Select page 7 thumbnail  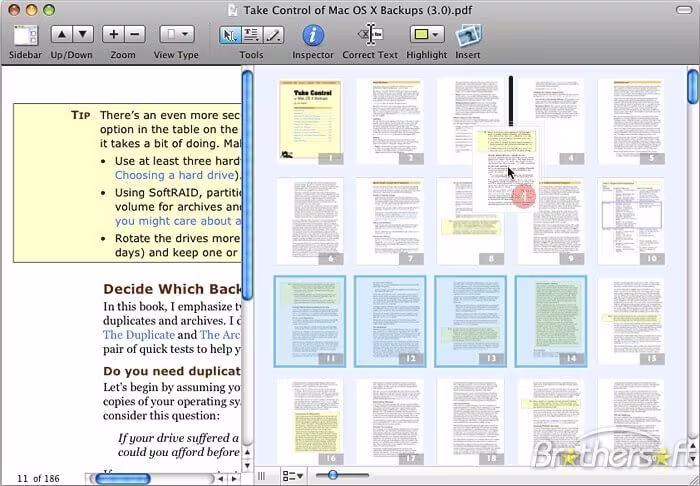pyautogui.click(x=390, y=221)
